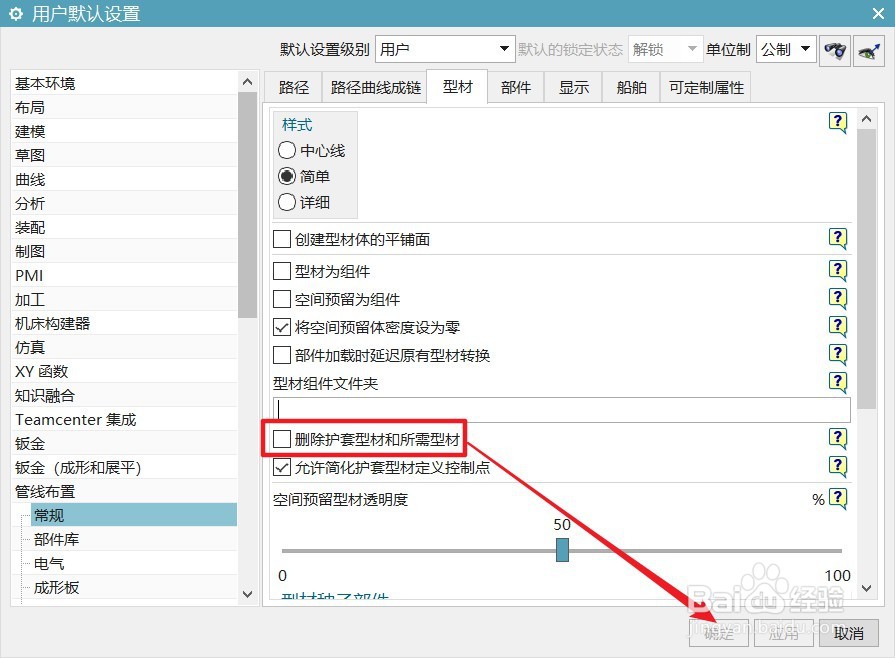
Task: Open help for the 样式 style options
Action: coord(838,122)
